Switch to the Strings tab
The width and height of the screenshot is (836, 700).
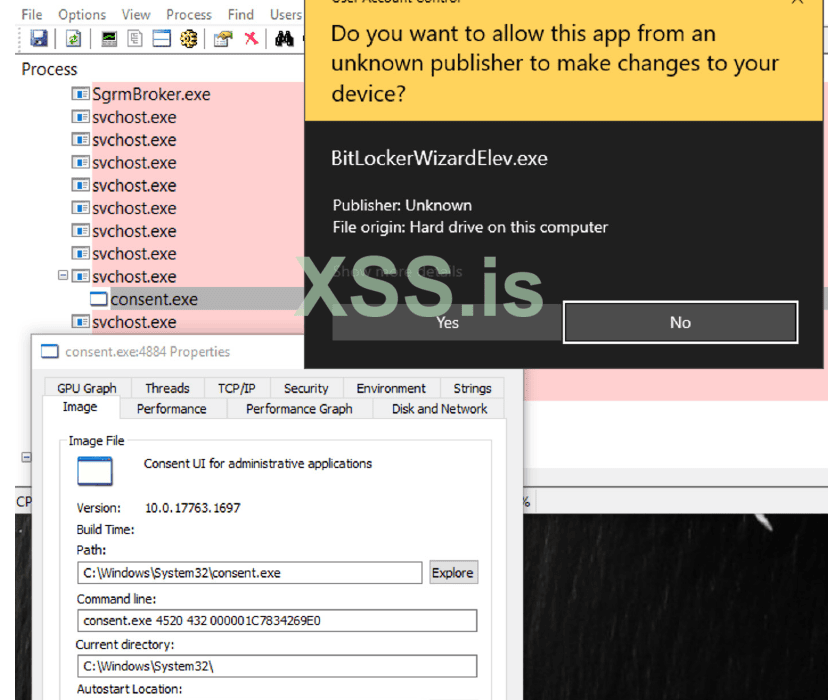(472, 388)
